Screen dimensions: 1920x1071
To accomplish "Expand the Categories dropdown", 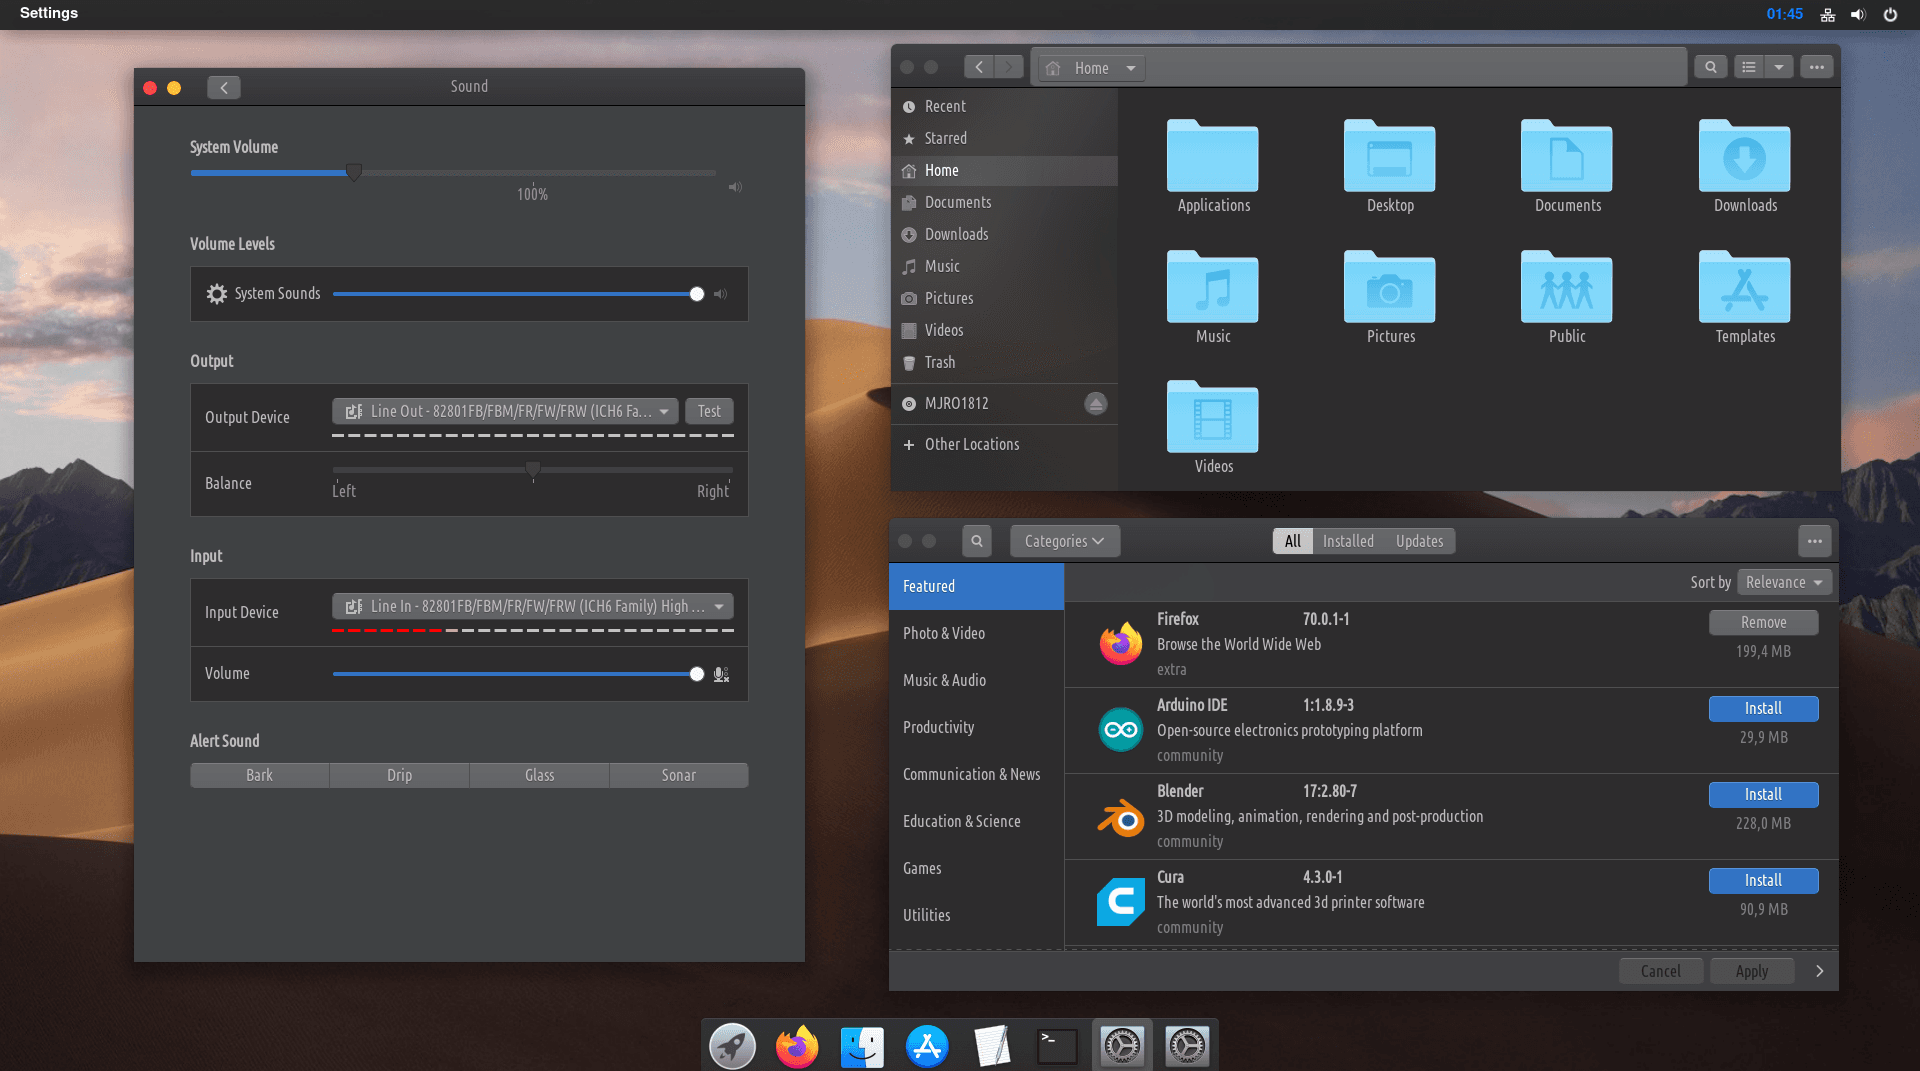I will tap(1064, 541).
